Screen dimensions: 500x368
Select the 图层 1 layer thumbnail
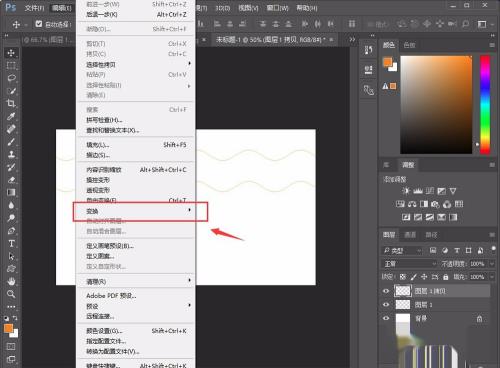click(403, 305)
